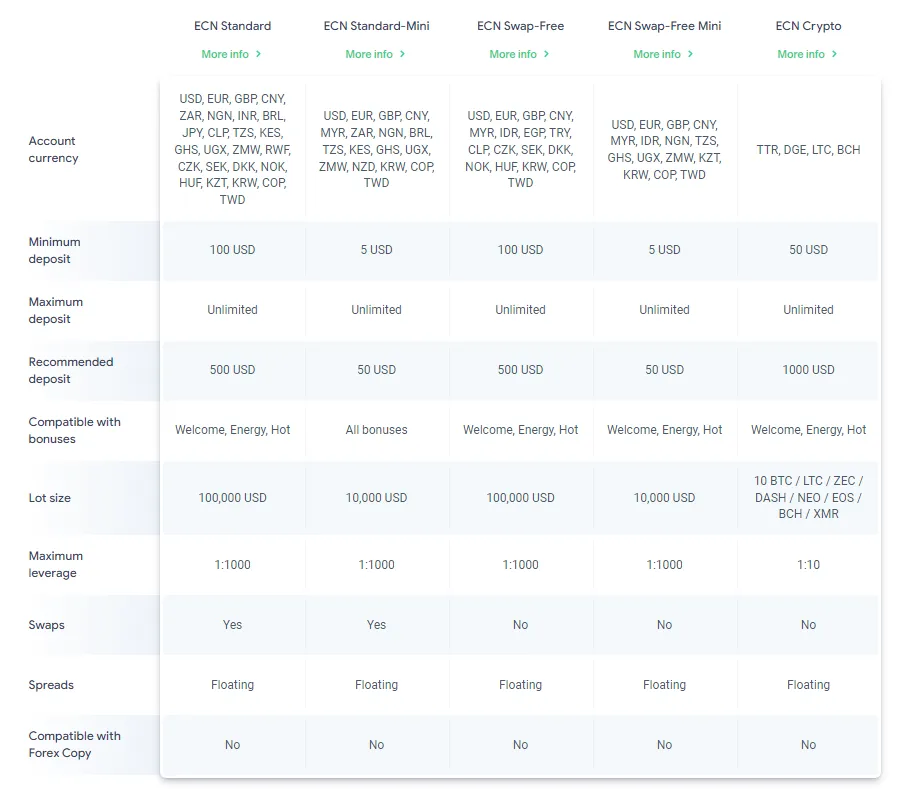Click the Minimum deposit row label
Screen dimensions: 900x789
55,250
